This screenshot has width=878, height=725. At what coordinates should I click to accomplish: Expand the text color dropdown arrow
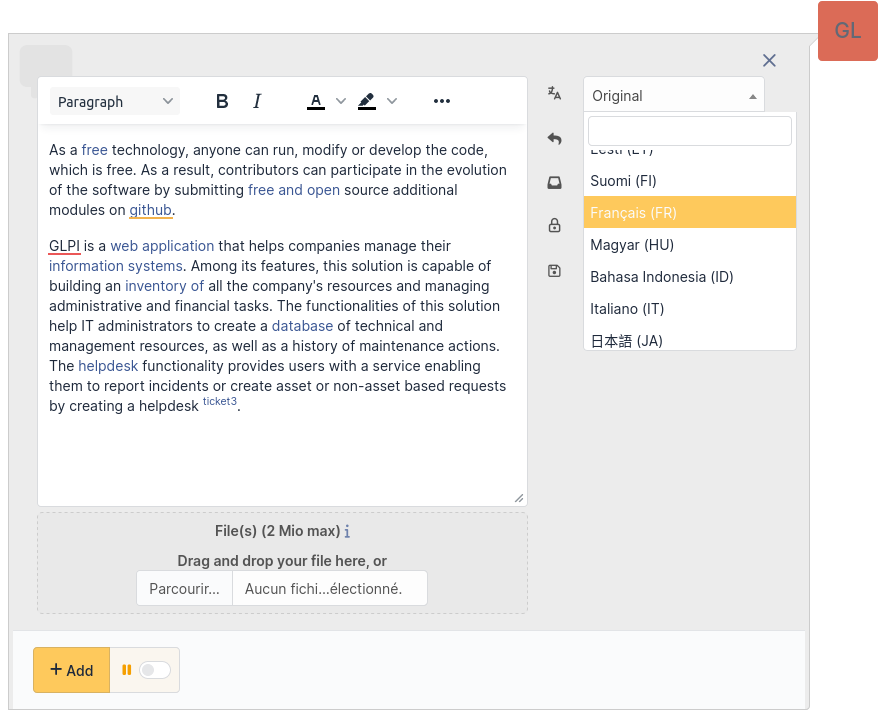click(x=341, y=101)
